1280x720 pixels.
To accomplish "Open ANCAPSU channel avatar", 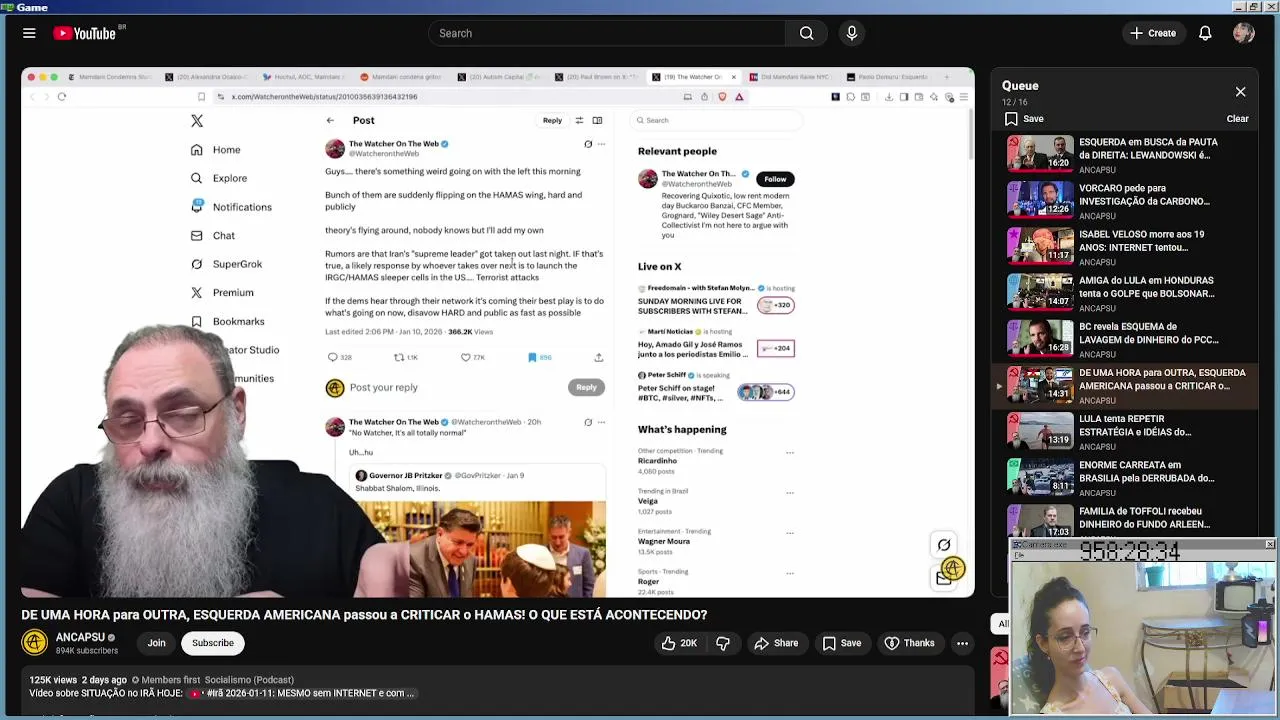I will point(35,643).
